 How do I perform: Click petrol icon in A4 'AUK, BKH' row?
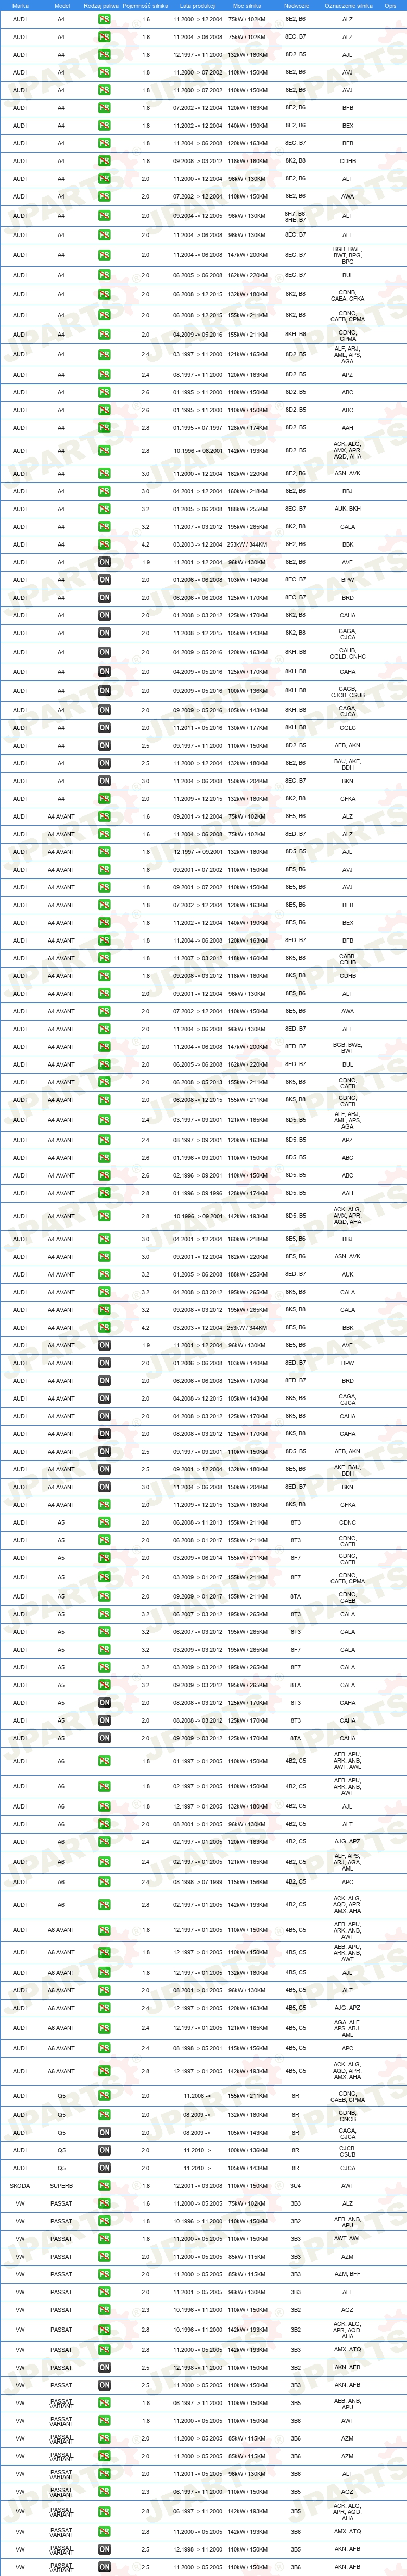[x=104, y=509]
